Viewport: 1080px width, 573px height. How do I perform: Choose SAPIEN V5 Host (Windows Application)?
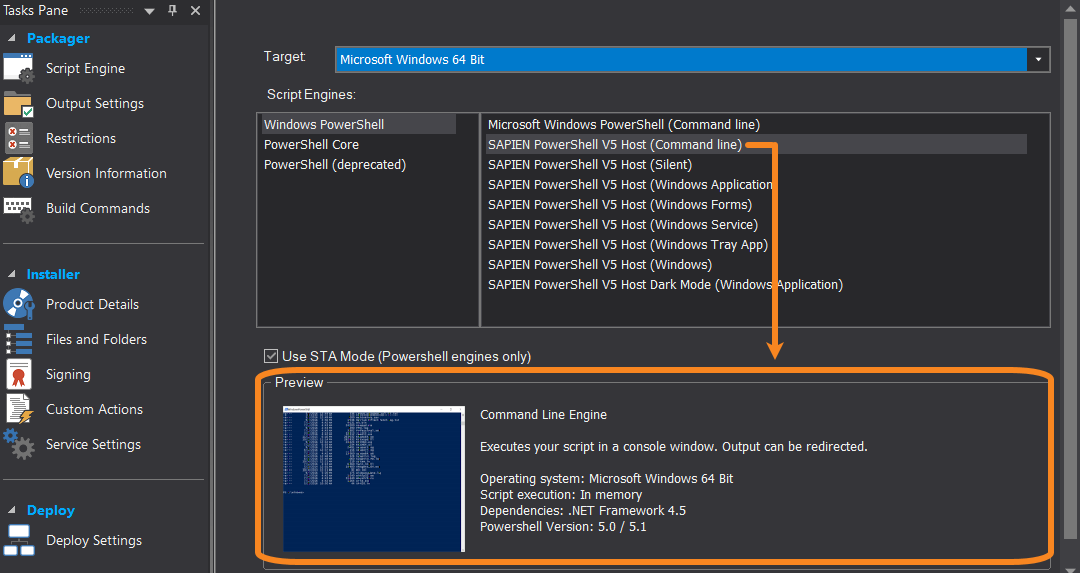pos(630,185)
